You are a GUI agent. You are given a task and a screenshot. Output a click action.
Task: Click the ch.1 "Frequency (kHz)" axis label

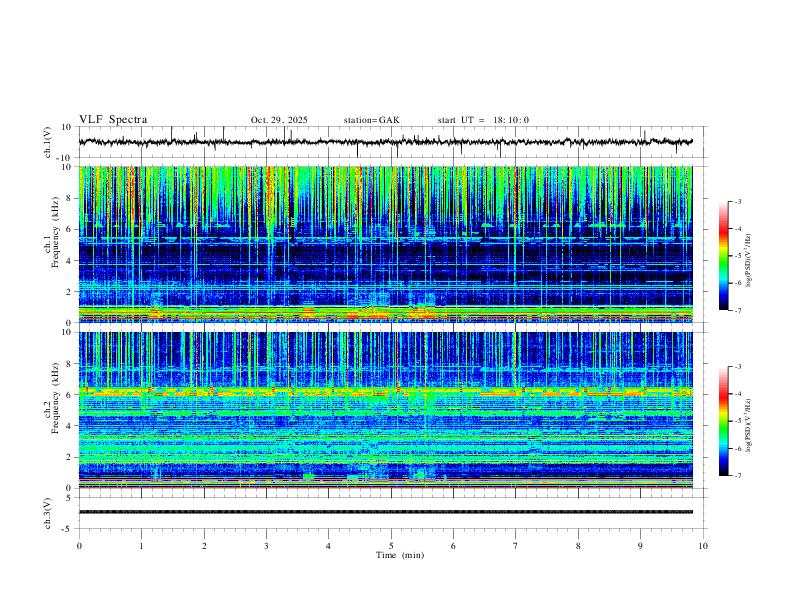[x=55, y=231]
